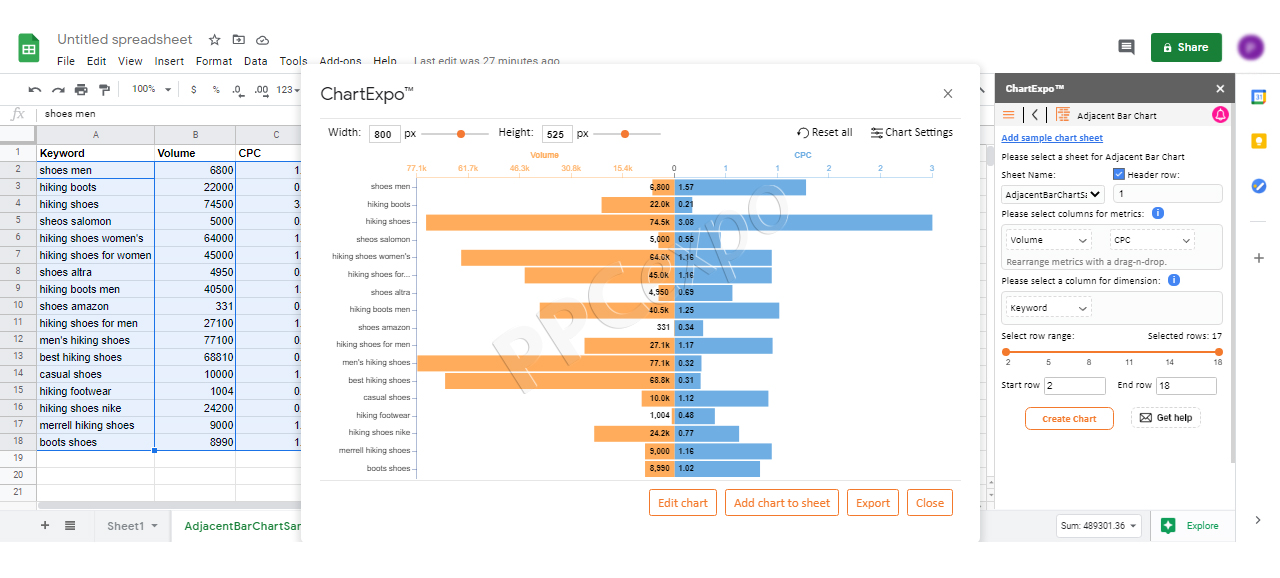Close the ChartExpo chart dialog
Image resolution: width=1280 pixels, height=578 pixels.
[x=948, y=94]
